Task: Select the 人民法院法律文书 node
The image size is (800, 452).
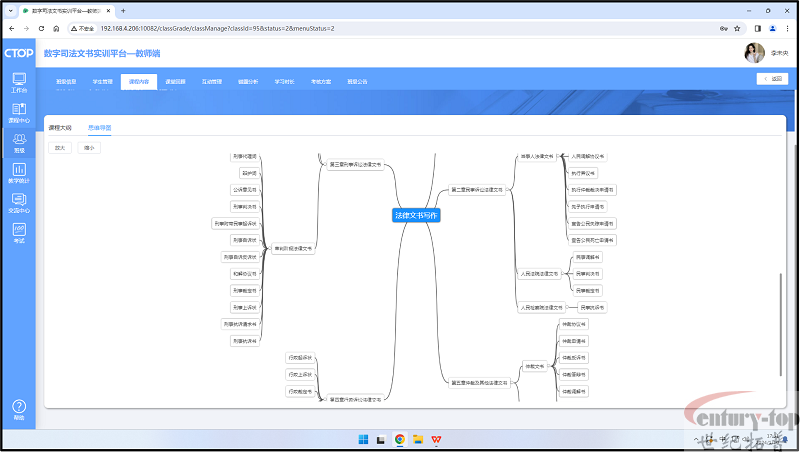Action: (x=539, y=274)
